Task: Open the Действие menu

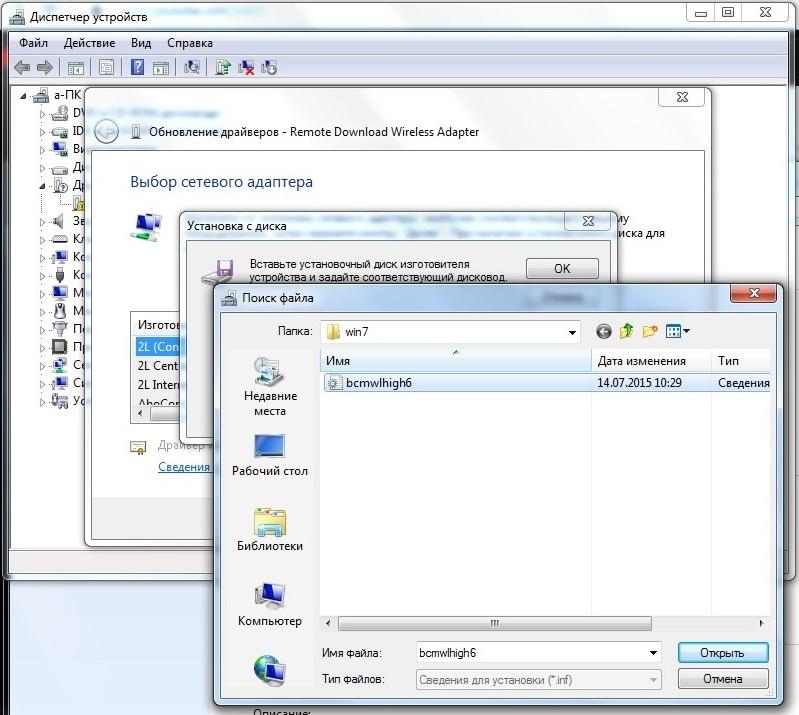Action: 89,43
